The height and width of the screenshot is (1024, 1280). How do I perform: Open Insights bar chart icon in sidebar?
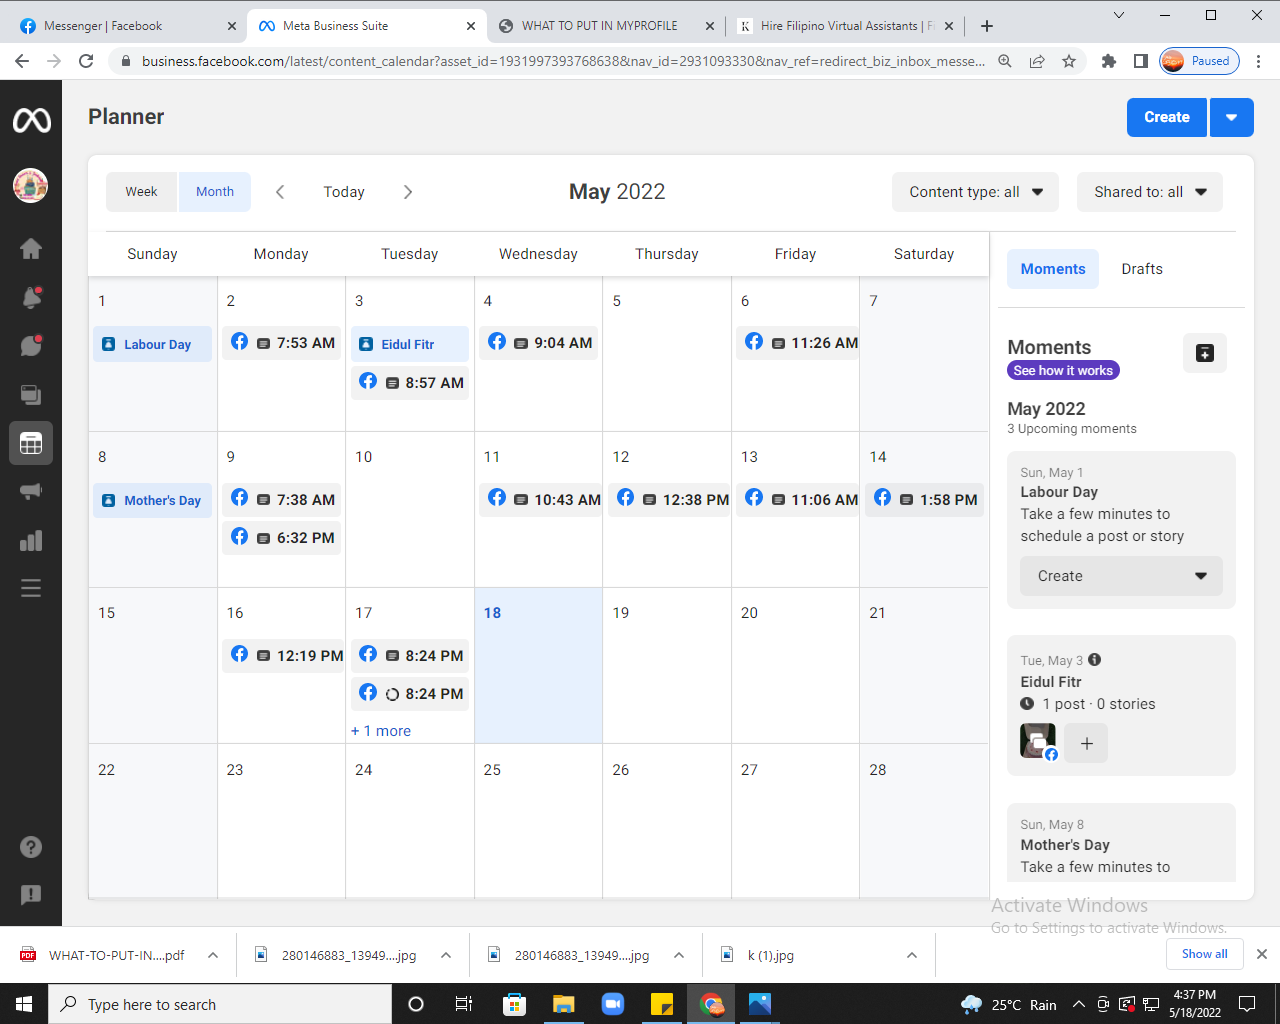[31, 540]
